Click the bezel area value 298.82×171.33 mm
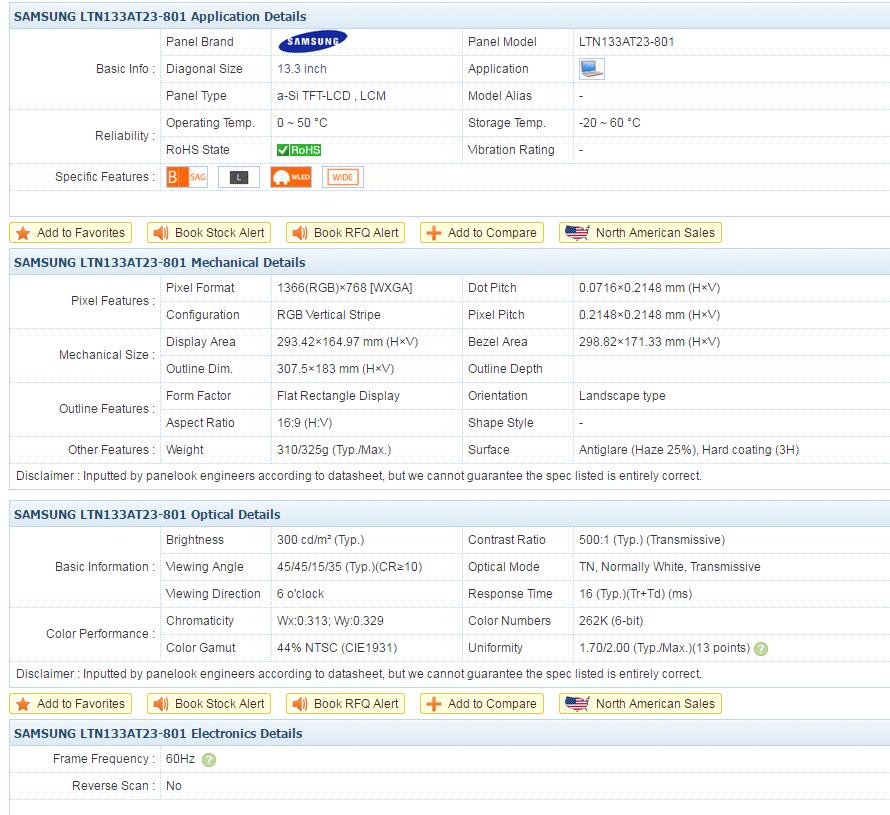This screenshot has height=815, width=890. [649, 342]
